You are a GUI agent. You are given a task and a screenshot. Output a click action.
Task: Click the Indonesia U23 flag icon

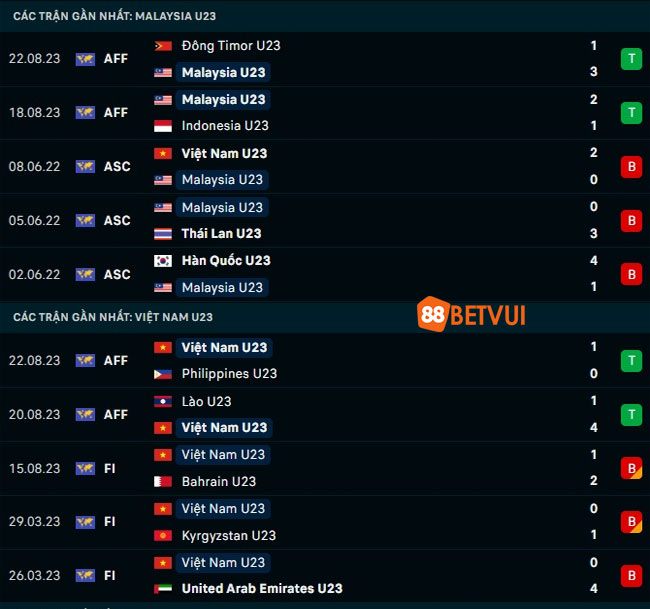pyautogui.click(x=163, y=126)
